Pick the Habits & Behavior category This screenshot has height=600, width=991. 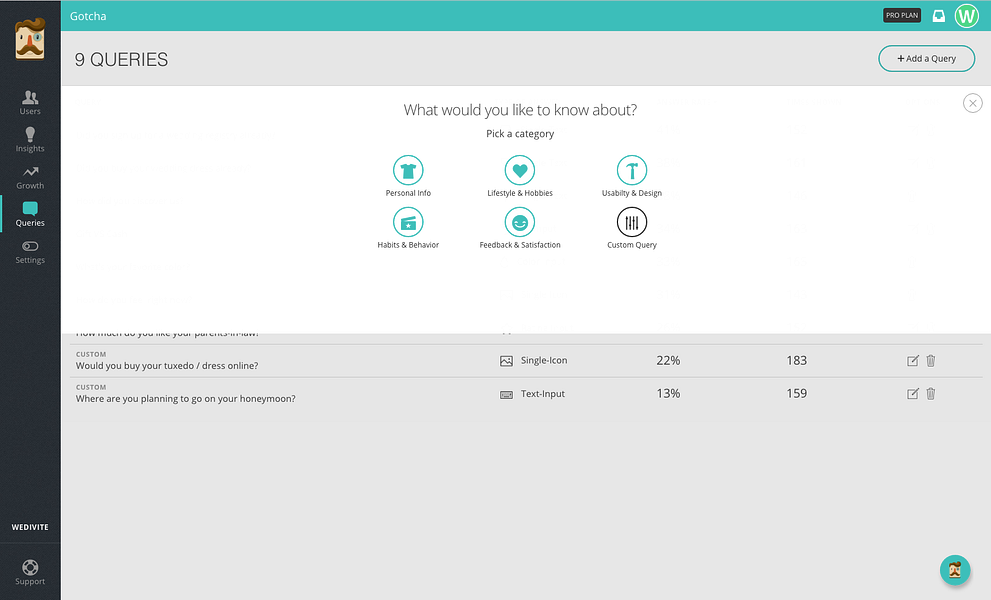point(408,228)
